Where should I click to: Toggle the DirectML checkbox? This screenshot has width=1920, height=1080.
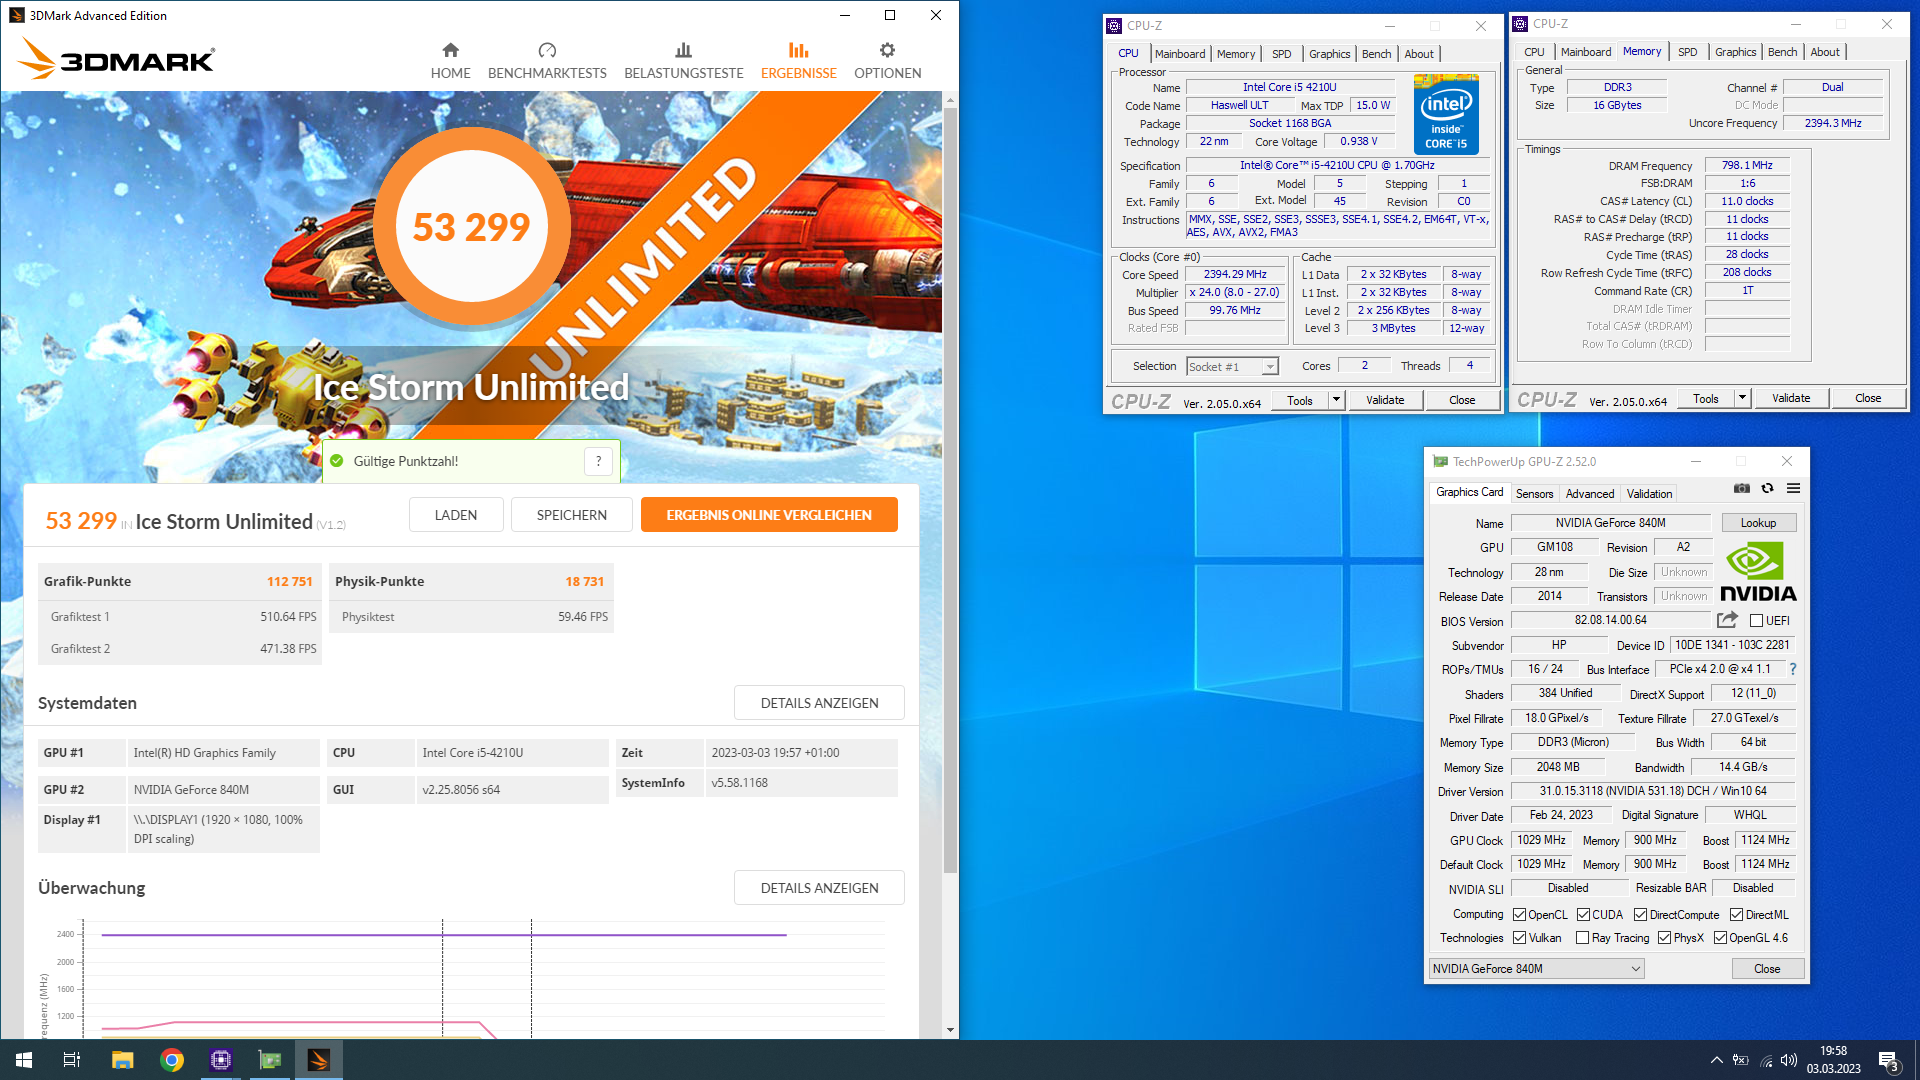coord(1736,915)
